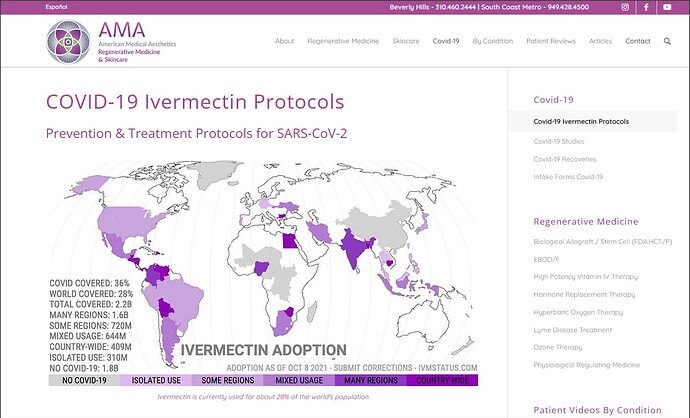
Task: Click the 'NO COVID-19: 1.8B' statistic
Action: 84,368
